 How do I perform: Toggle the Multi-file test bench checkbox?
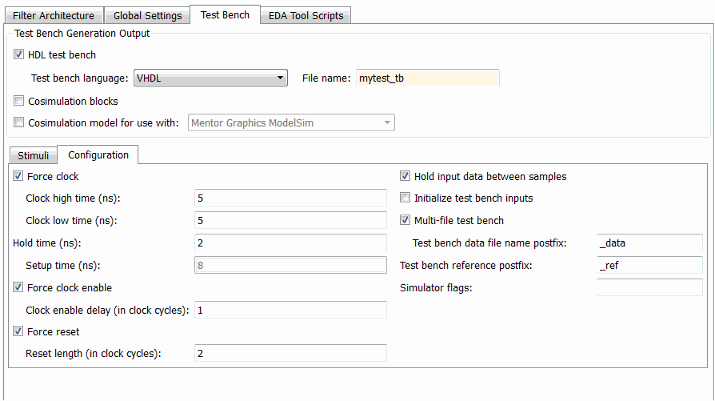click(405, 220)
